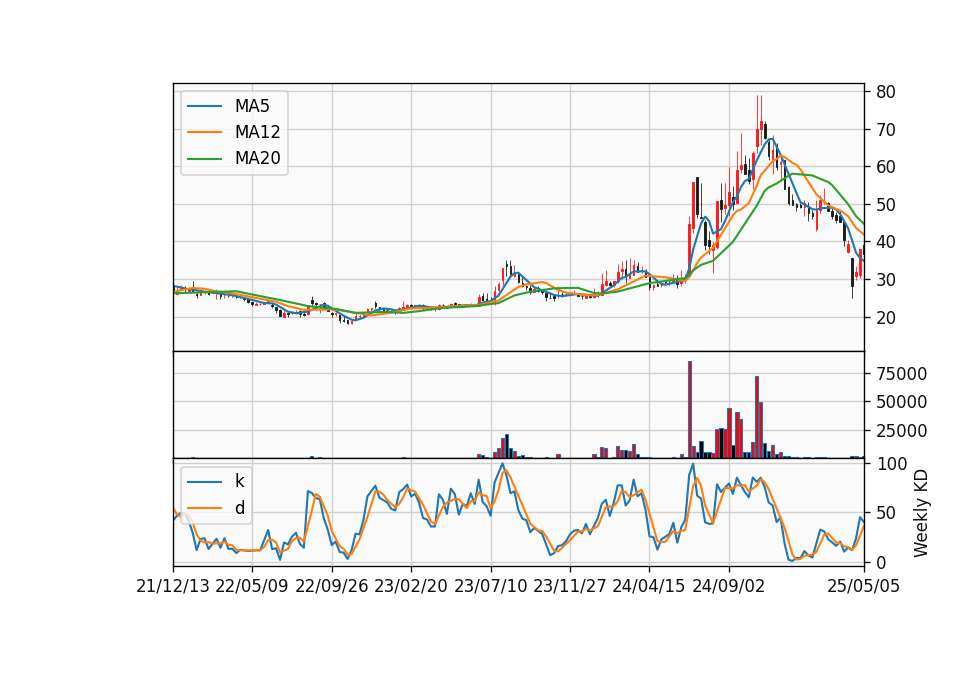Click the 23/02/20 date tick label

[411, 586]
